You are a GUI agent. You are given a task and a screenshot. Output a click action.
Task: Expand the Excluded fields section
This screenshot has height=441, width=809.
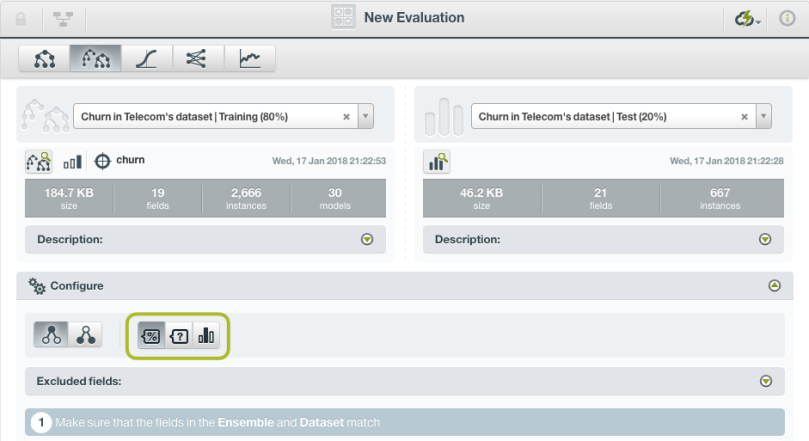[766, 381]
